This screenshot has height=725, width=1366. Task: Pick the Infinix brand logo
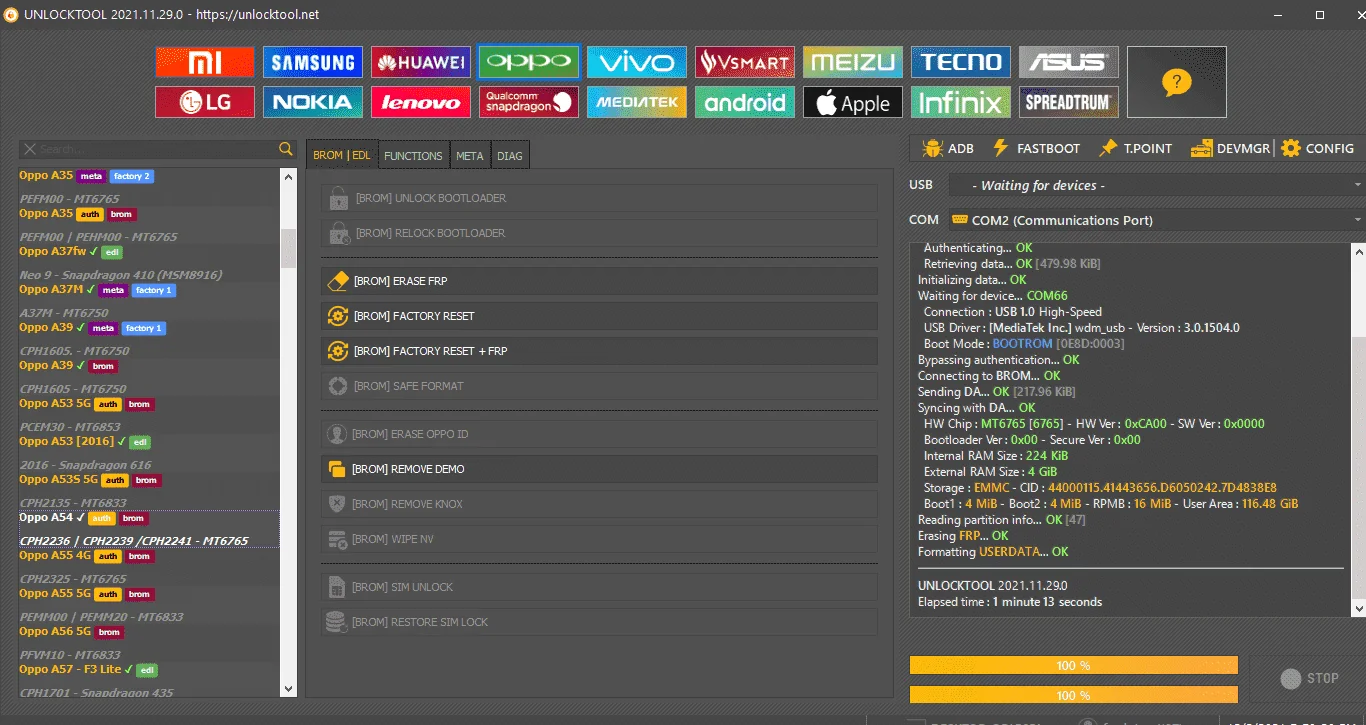coord(961,102)
